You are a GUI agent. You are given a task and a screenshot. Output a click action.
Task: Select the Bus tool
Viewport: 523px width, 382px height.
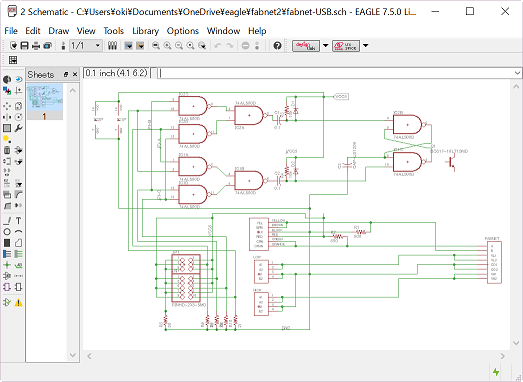click(x=7, y=254)
